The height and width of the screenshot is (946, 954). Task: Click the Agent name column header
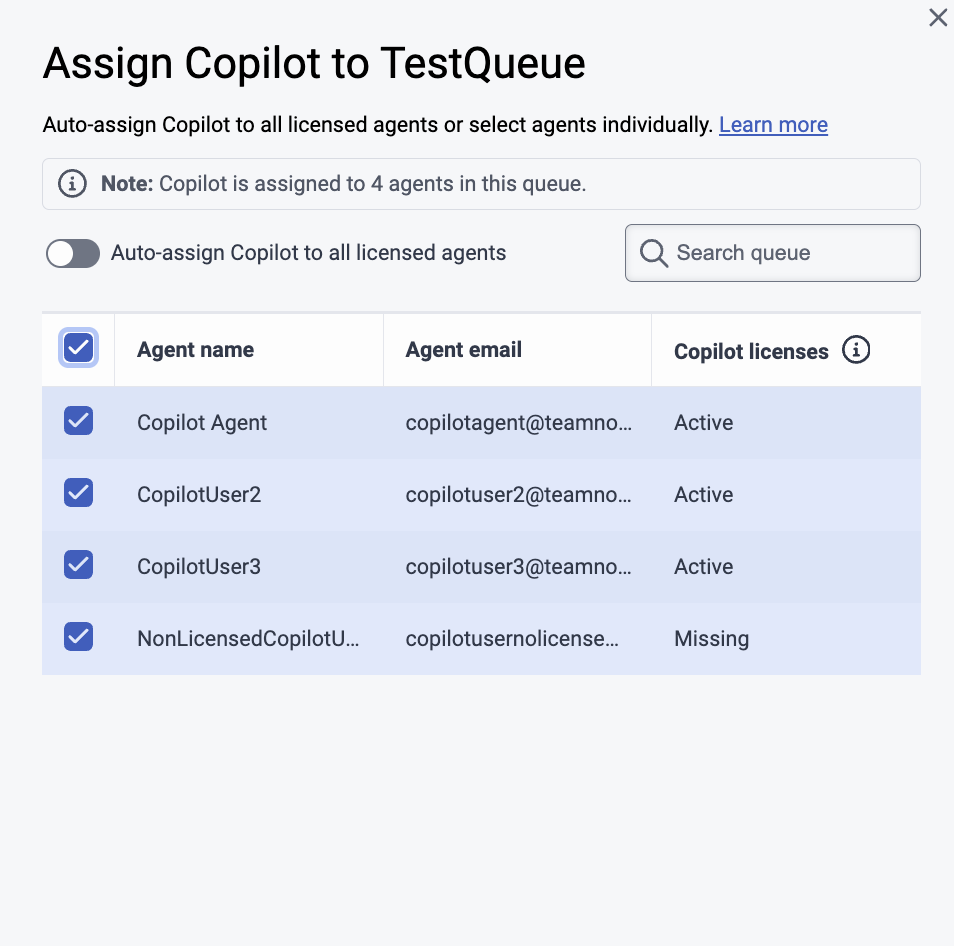[x=195, y=350]
